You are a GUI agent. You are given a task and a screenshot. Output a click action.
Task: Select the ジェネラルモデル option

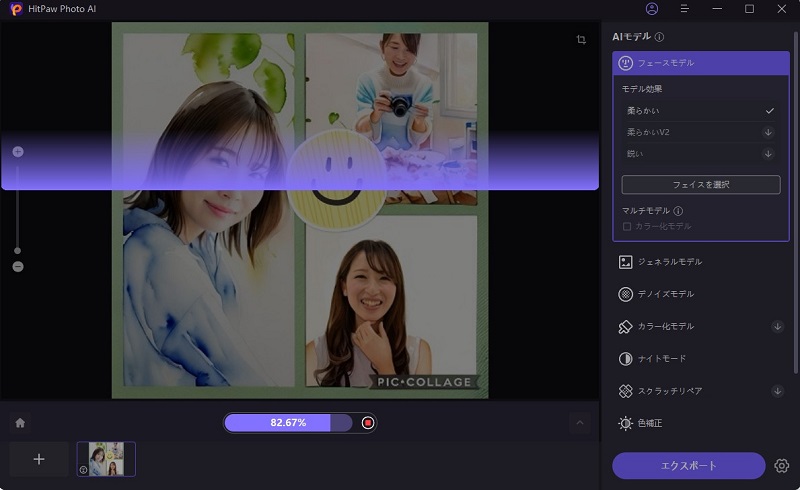pos(668,262)
